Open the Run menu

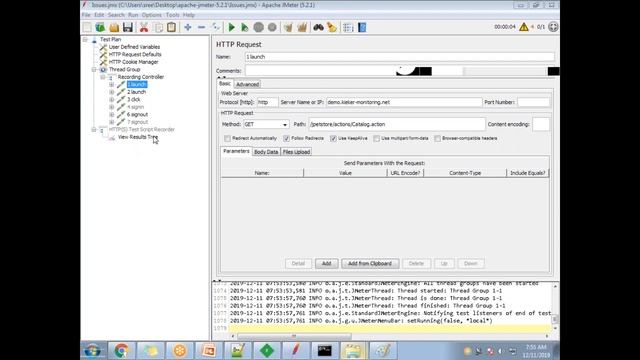133,15
